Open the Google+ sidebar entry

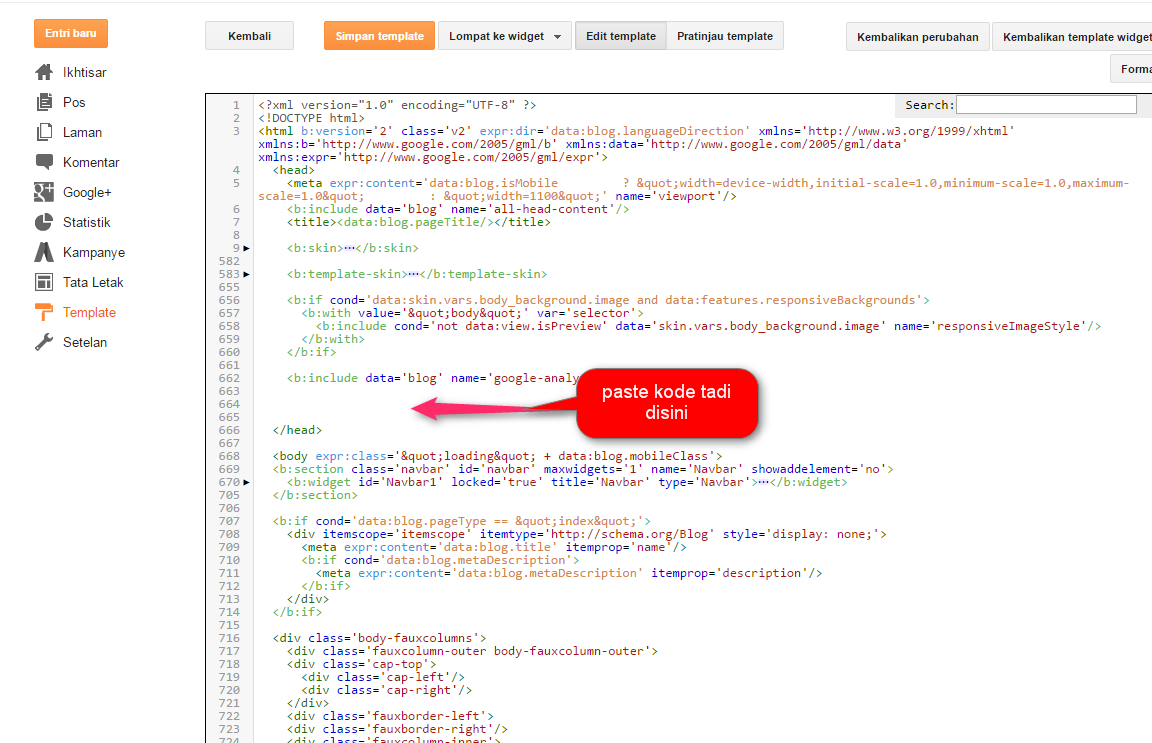tap(87, 193)
